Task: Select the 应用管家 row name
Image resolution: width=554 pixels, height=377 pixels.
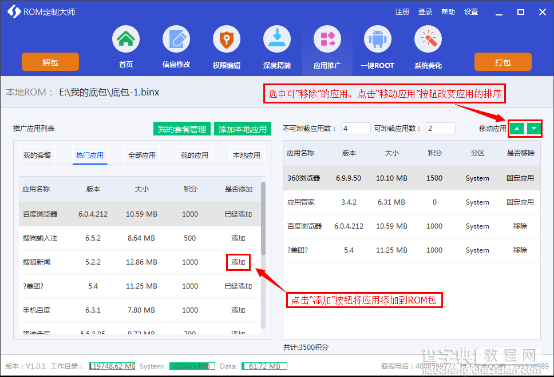Action: pos(301,202)
